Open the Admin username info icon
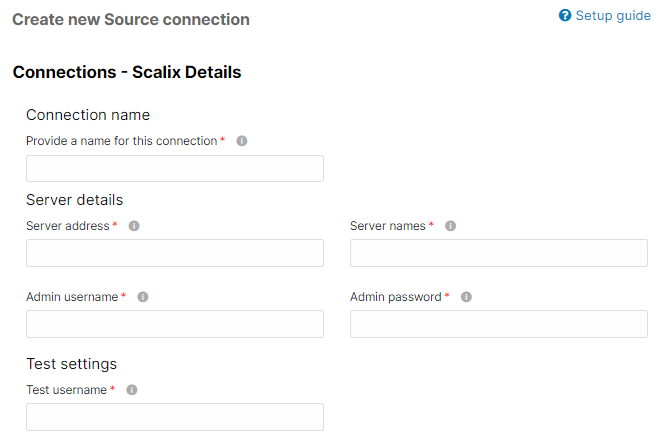 click(143, 297)
